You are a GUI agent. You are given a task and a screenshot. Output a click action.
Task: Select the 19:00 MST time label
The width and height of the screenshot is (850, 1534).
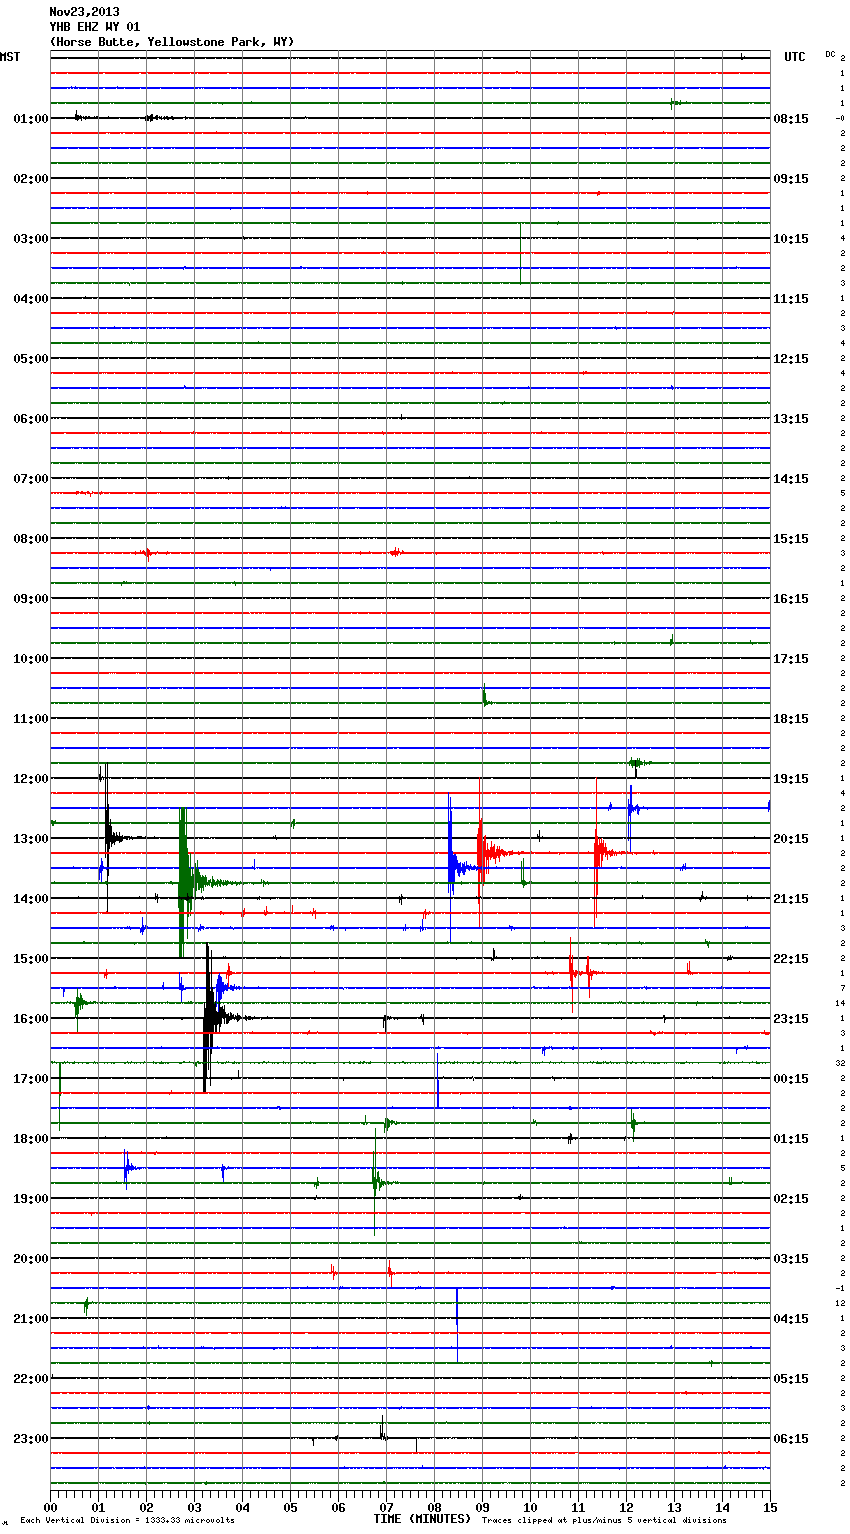[30, 1199]
